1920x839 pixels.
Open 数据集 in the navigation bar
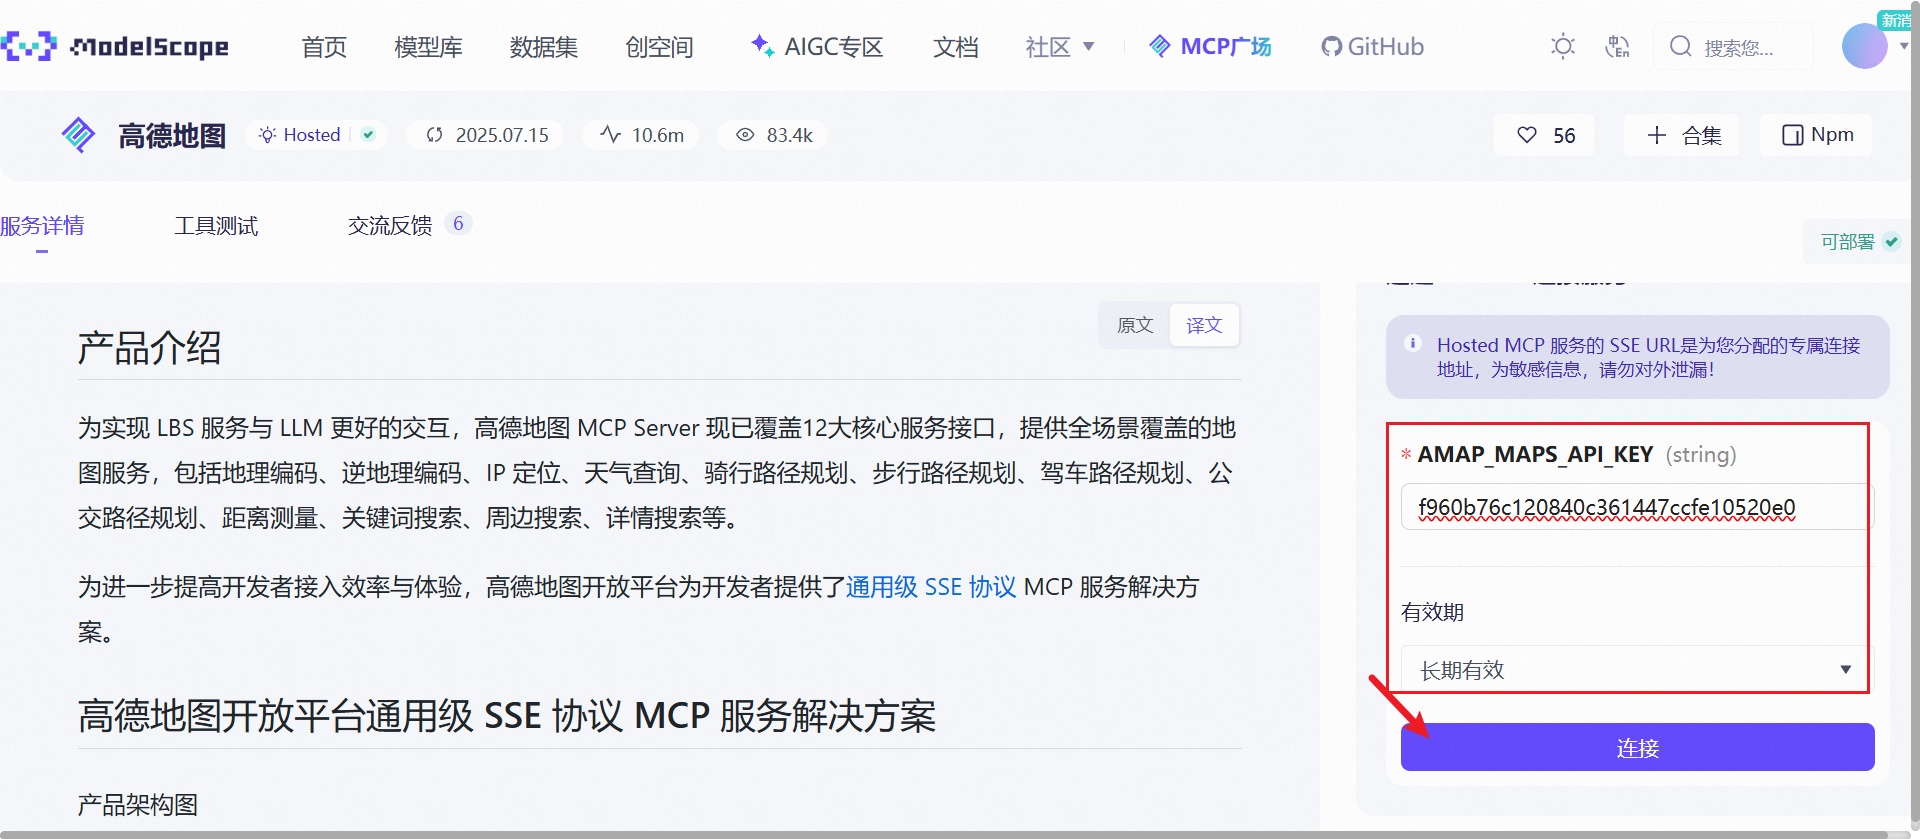pos(543,47)
